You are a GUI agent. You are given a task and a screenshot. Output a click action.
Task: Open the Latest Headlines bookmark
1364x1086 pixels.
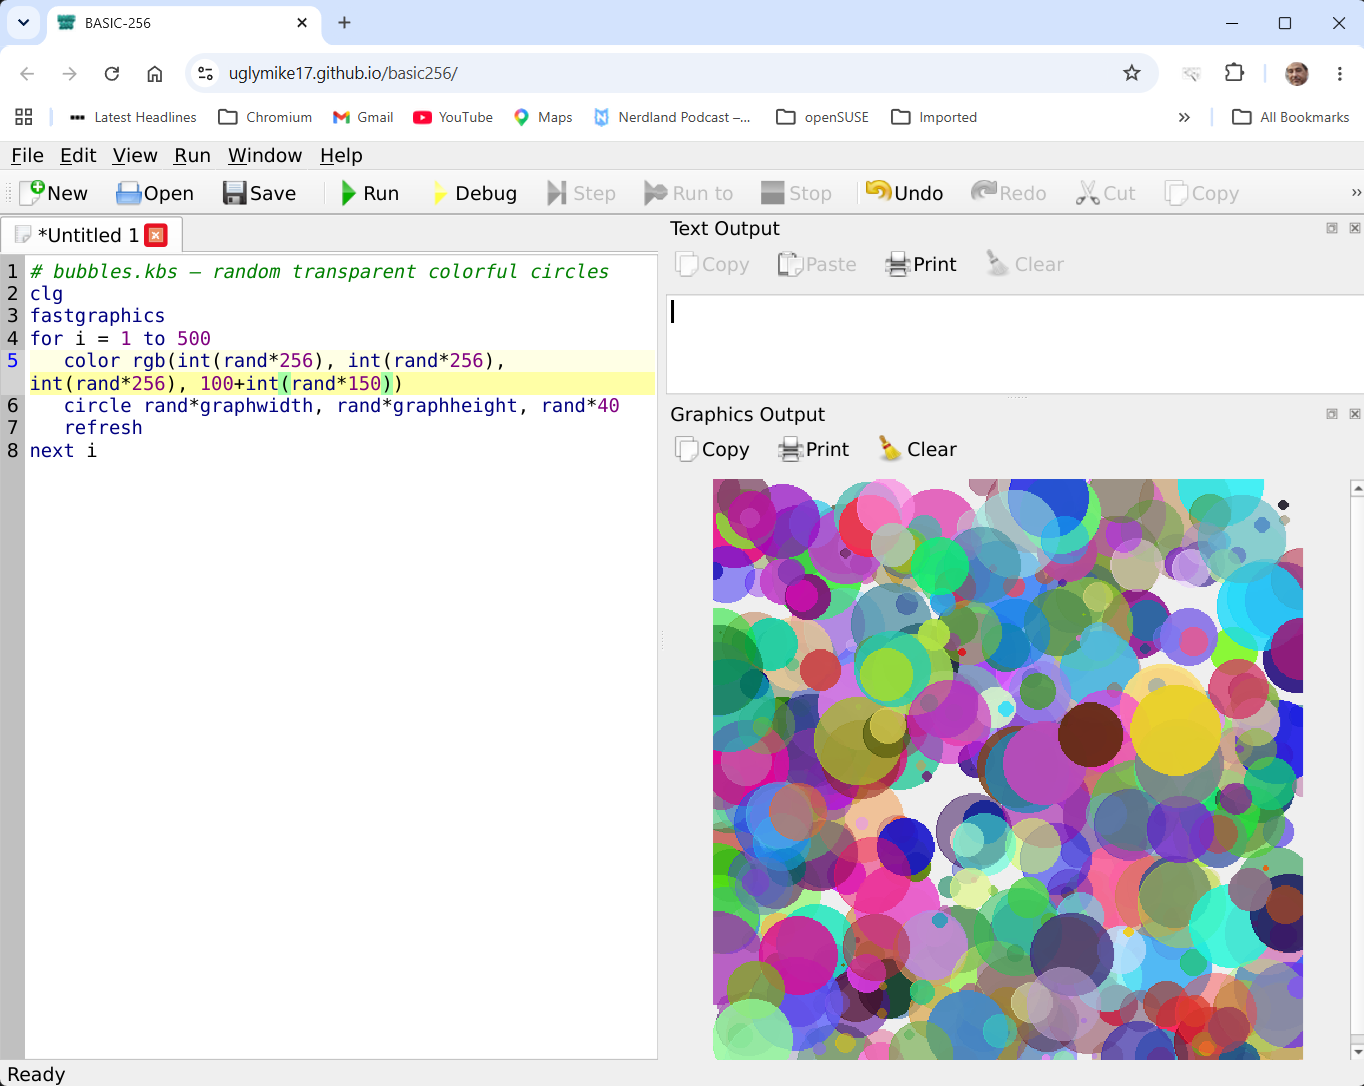(132, 117)
